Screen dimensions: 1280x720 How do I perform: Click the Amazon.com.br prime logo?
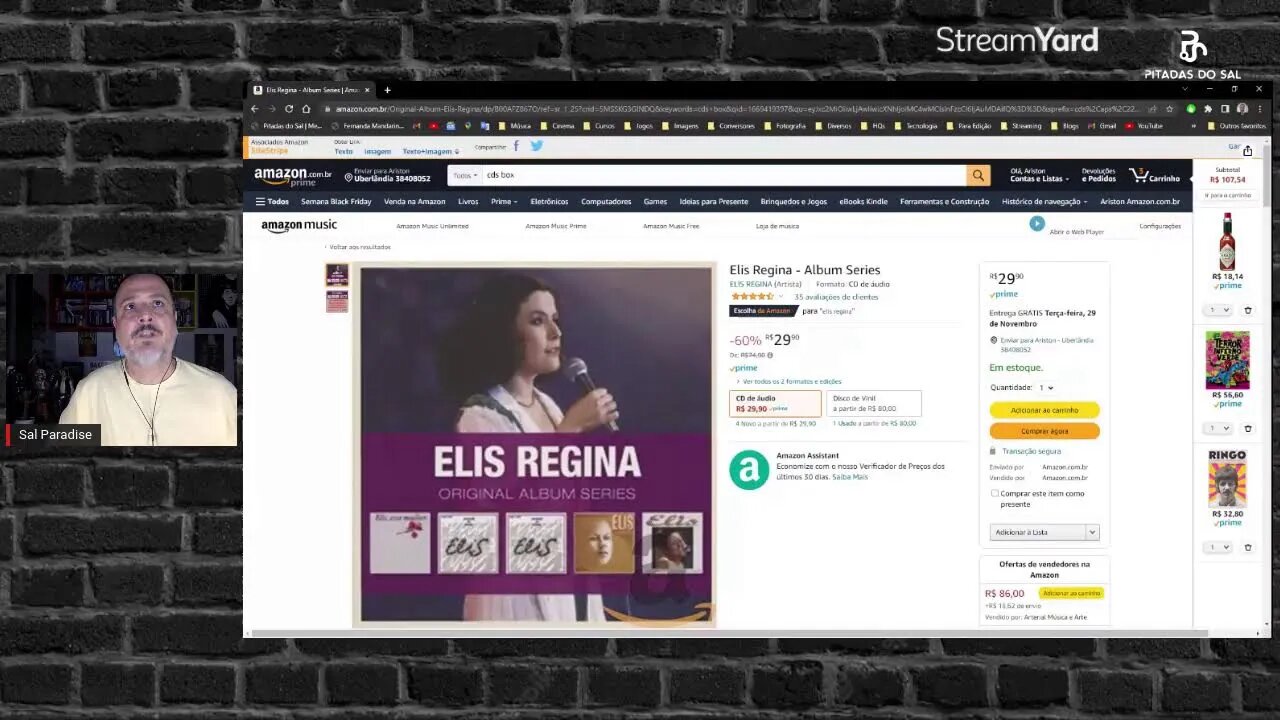292,177
